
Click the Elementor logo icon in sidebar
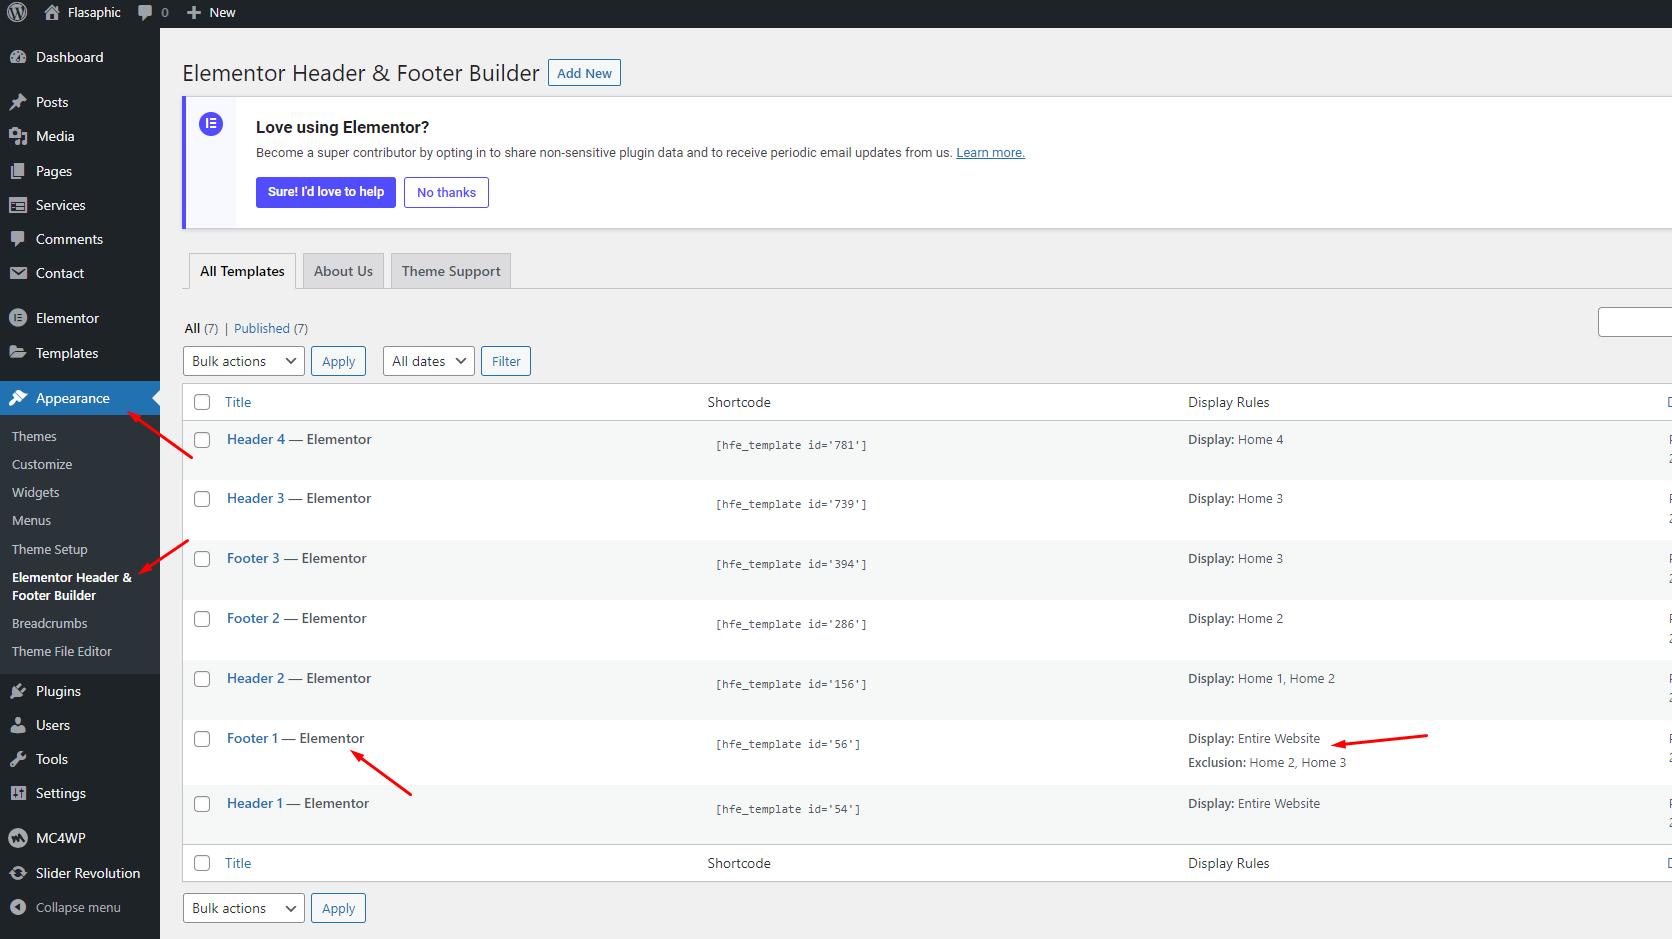click(x=18, y=318)
